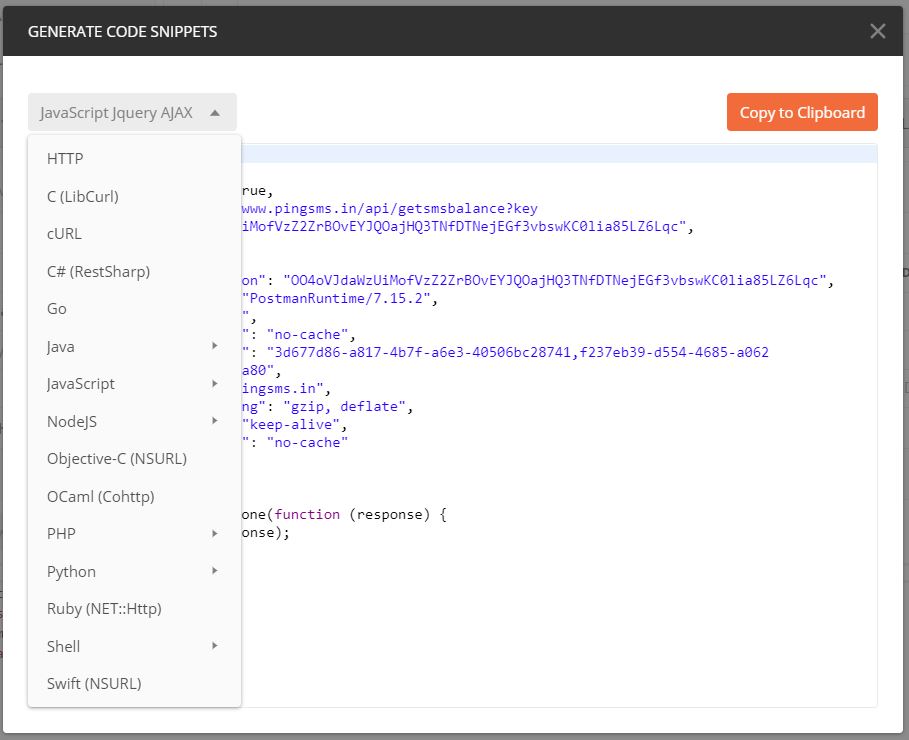Image resolution: width=909 pixels, height=740 pixels.
Task: Expand the Shell submenu arrow
Action: pos(214,645)
